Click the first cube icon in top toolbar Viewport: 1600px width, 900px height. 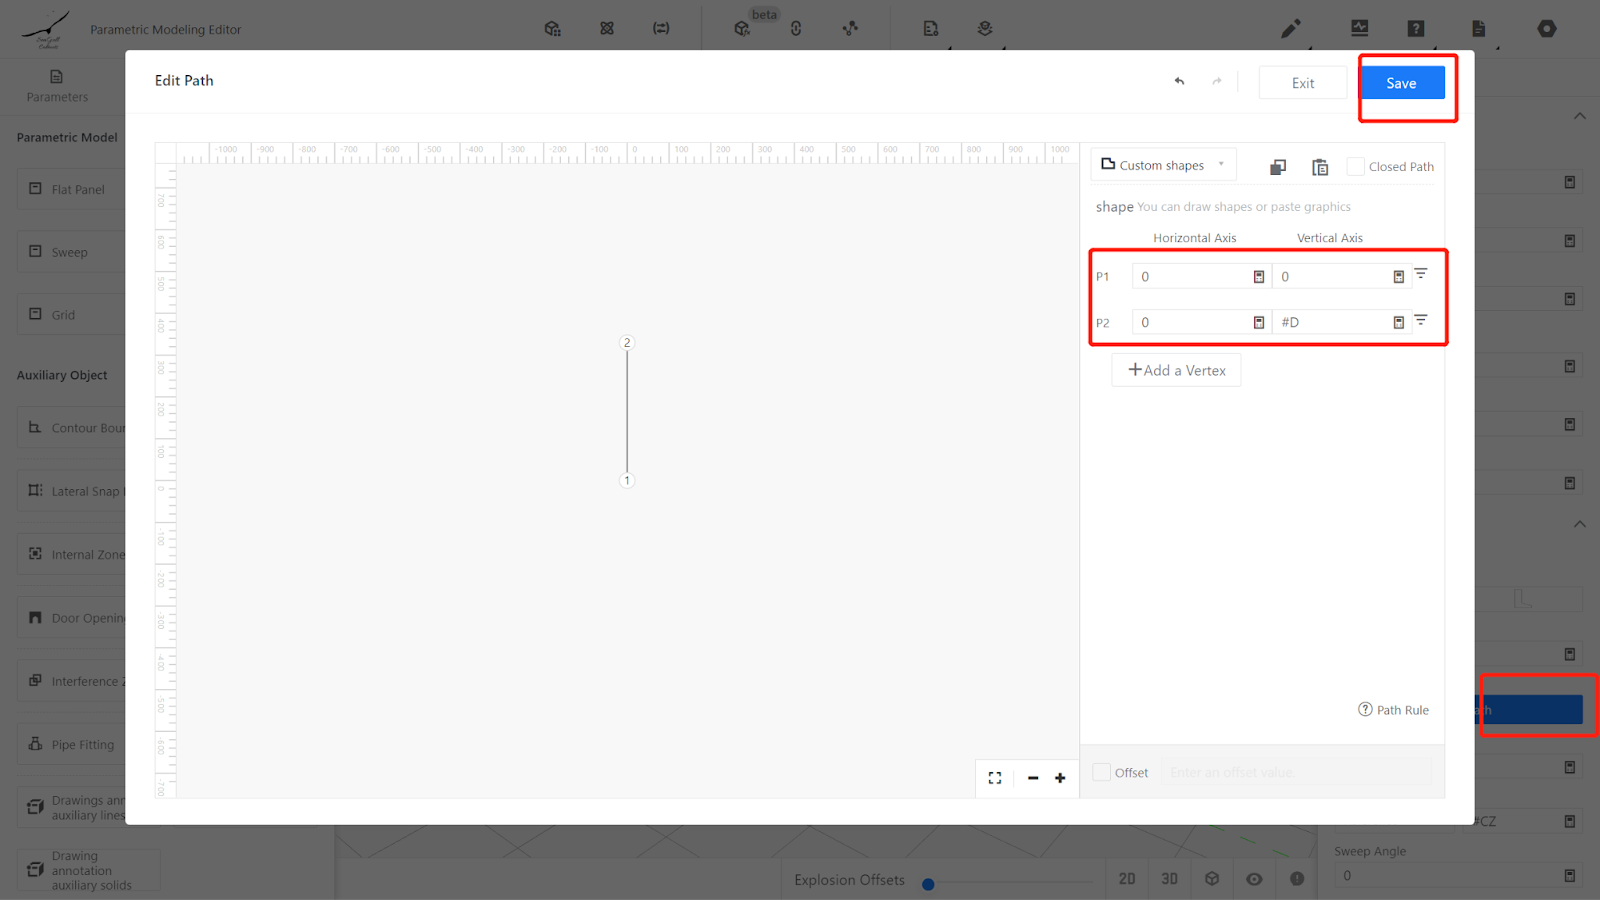(552, 29)
